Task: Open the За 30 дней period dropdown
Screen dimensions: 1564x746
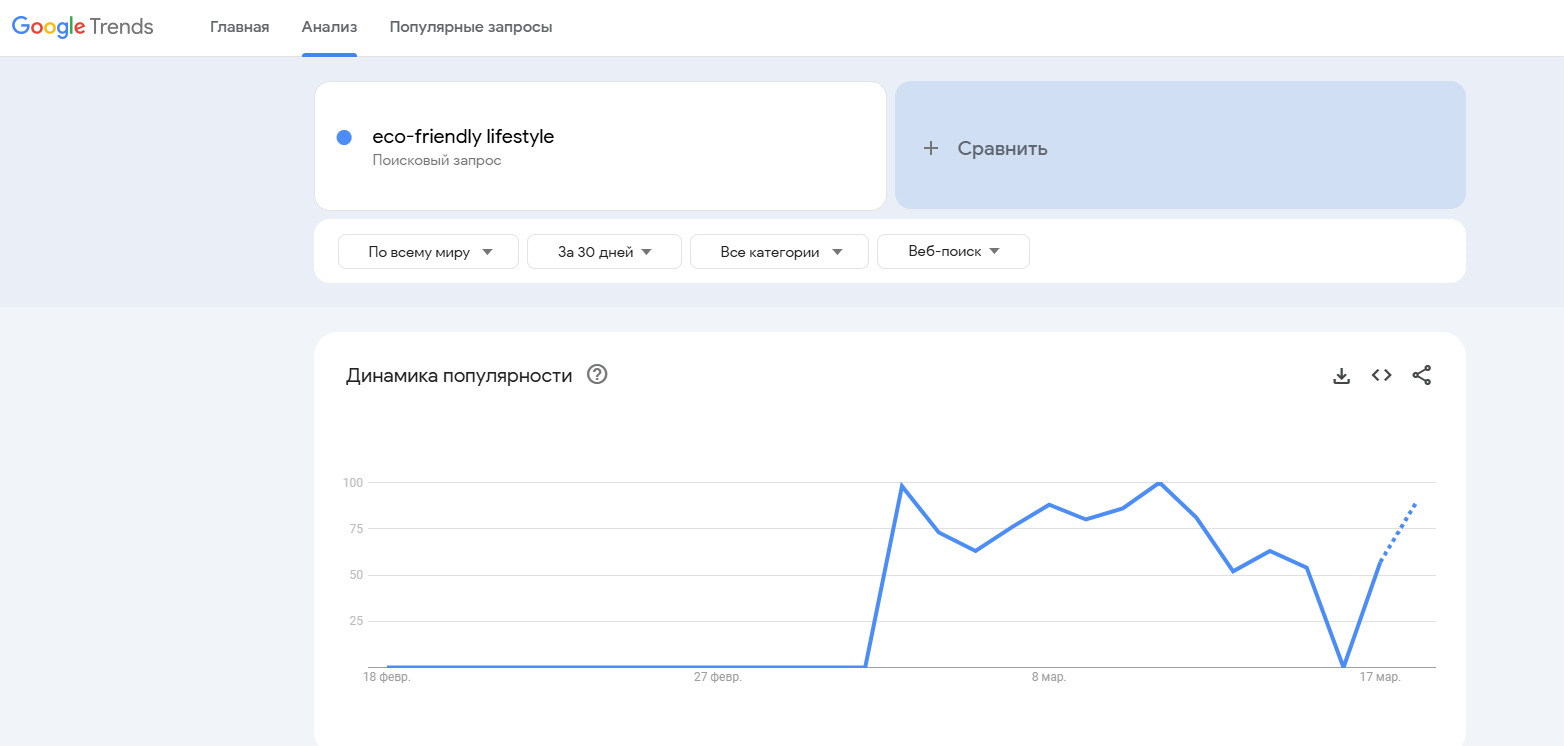Action: 604,252
